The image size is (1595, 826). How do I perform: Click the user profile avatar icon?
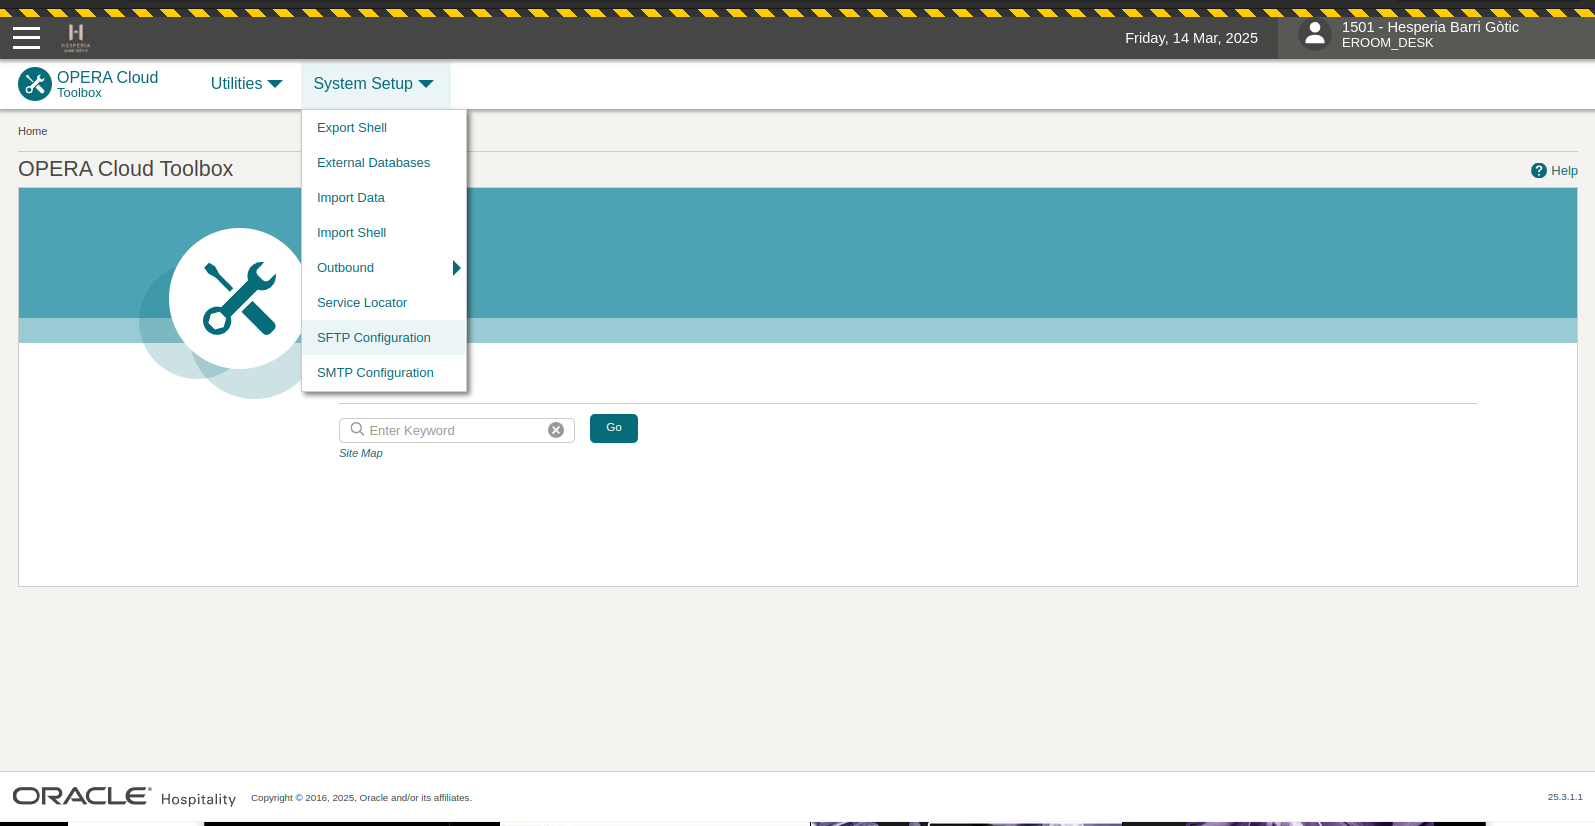(x=1314, y=35)
